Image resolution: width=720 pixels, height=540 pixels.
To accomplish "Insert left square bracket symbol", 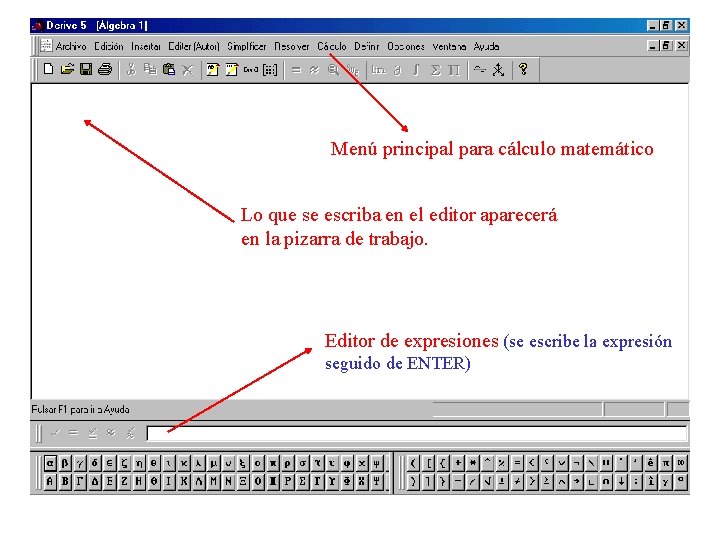I will pos(428,463).
